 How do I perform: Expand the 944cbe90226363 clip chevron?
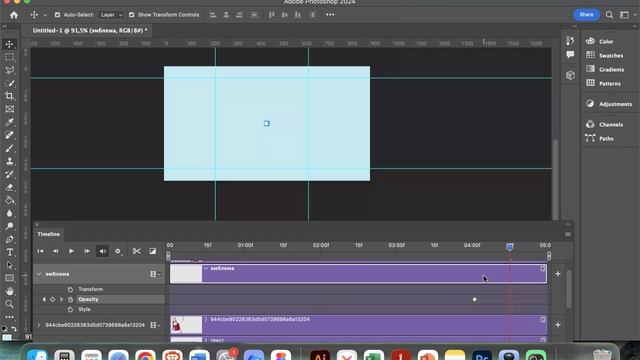coord(206,319)
